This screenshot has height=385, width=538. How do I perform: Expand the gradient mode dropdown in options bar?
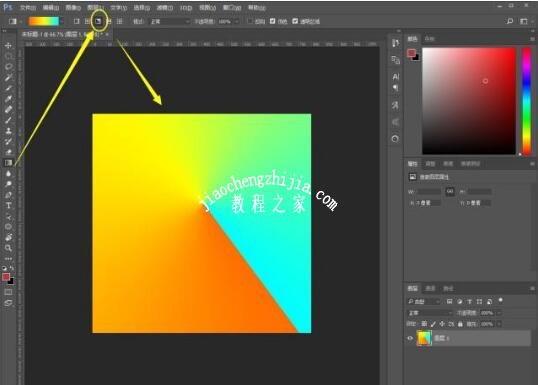(x=169, y=21)
